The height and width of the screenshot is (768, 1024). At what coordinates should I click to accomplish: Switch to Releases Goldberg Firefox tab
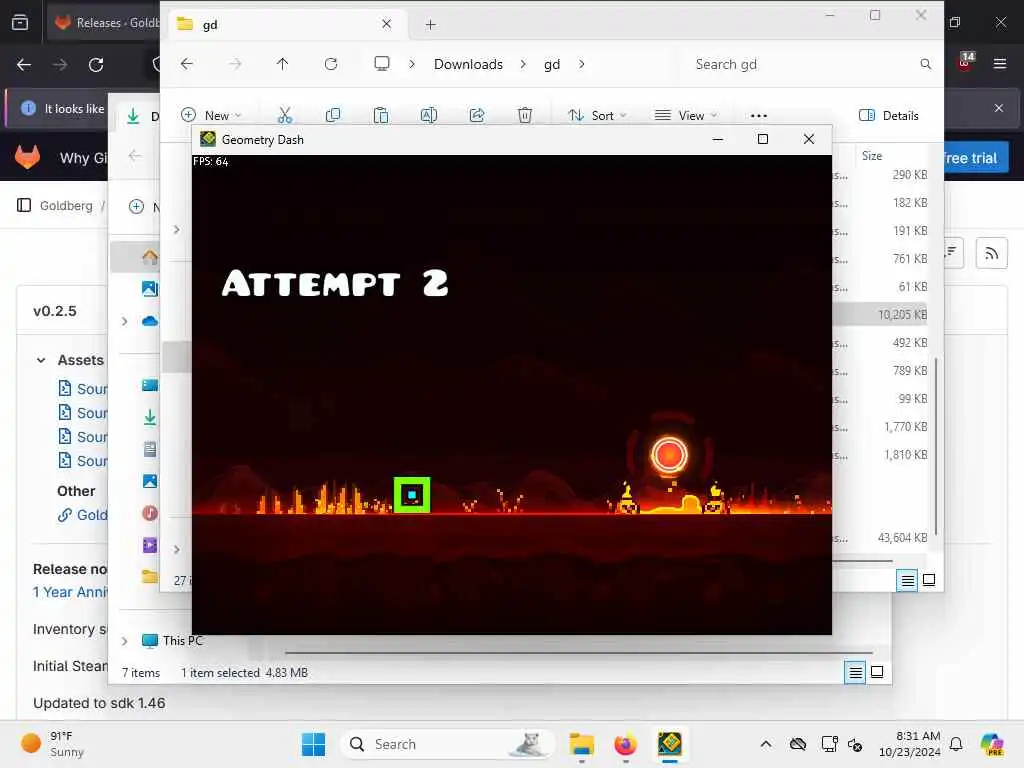(104, 23)
